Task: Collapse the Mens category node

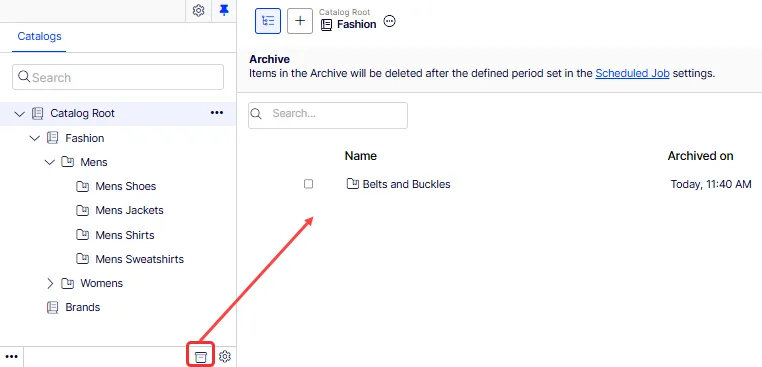Action: click(50, 162)
